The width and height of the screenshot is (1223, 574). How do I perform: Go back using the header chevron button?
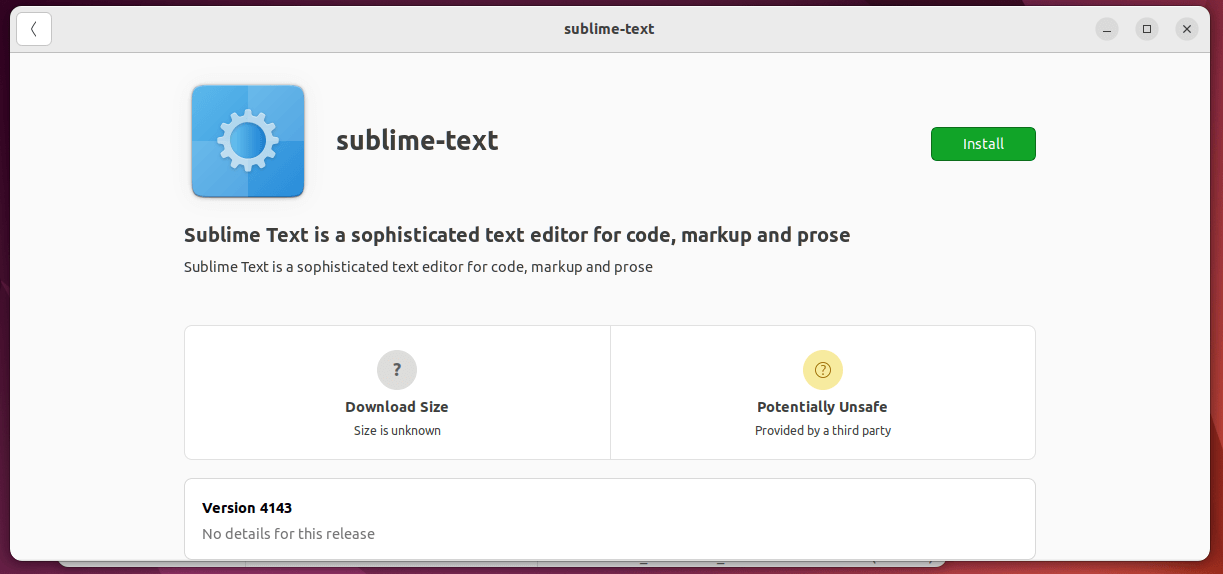pyautogui.click(x=34, y=29)
